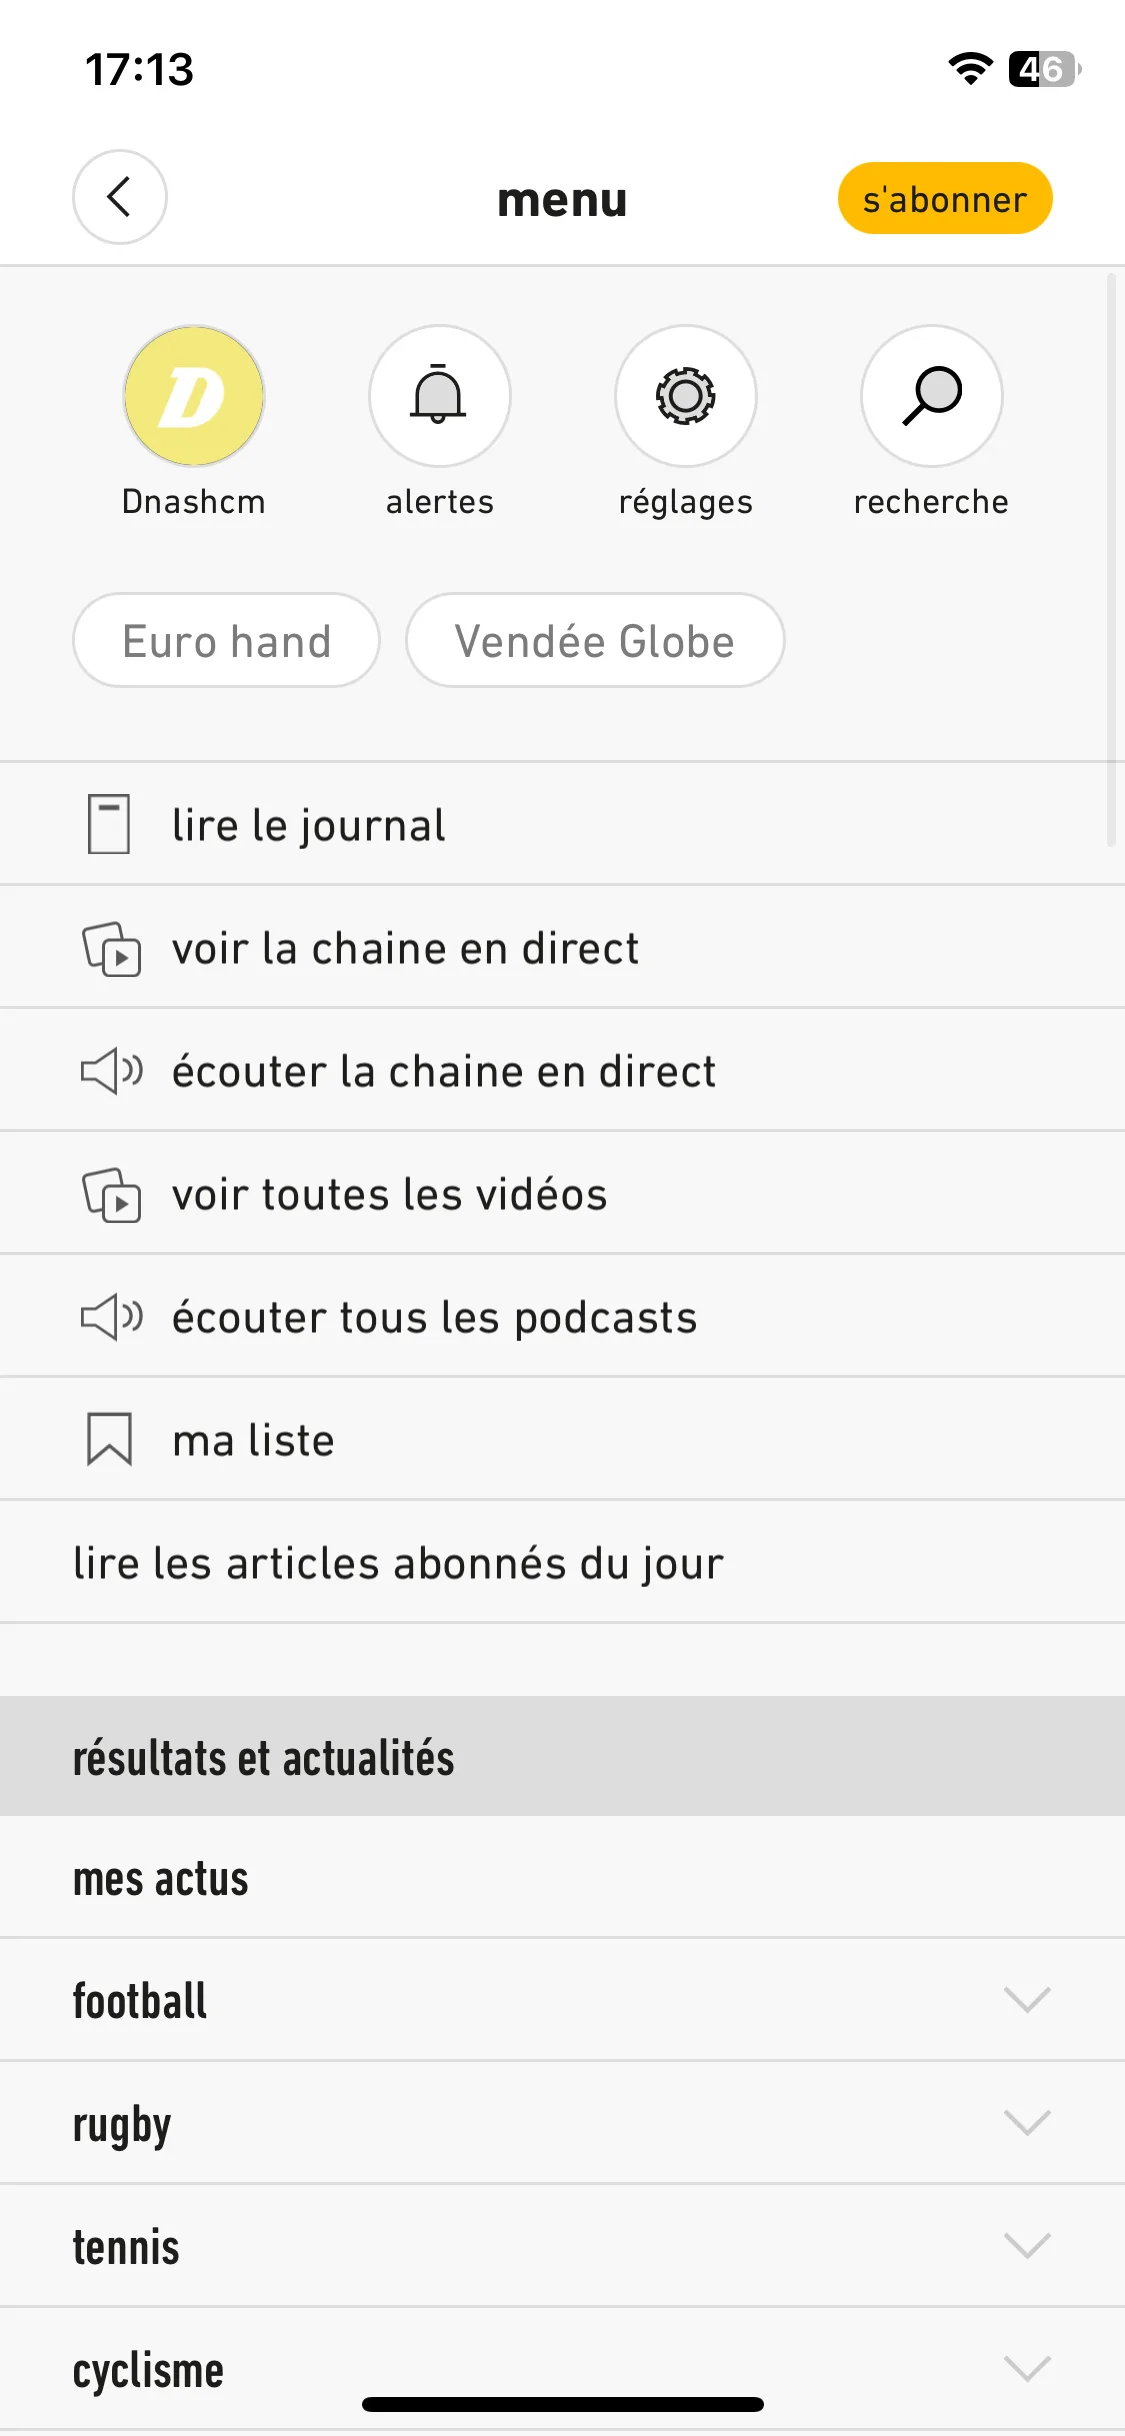The height and width of the screenshot is (2436, 1125).
Task: Select voir la chaine en direct
Action: (x=562, y=947)
